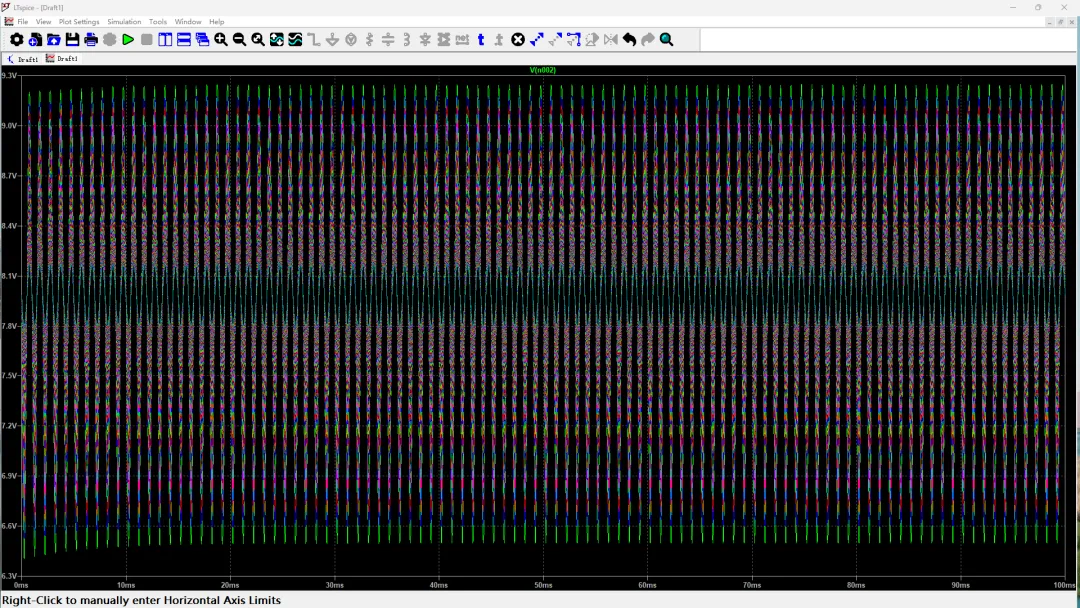Open the File menu

22,21
